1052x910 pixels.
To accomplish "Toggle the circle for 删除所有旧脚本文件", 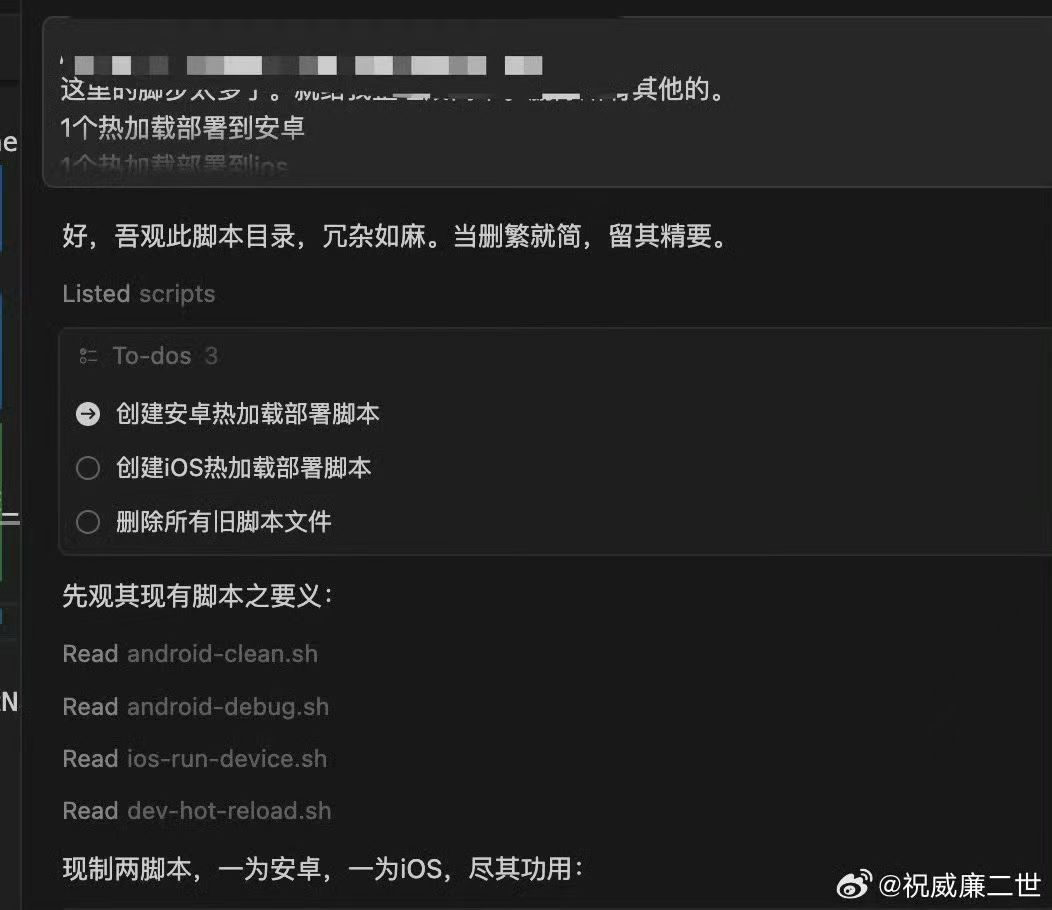I will pos(88,521).
